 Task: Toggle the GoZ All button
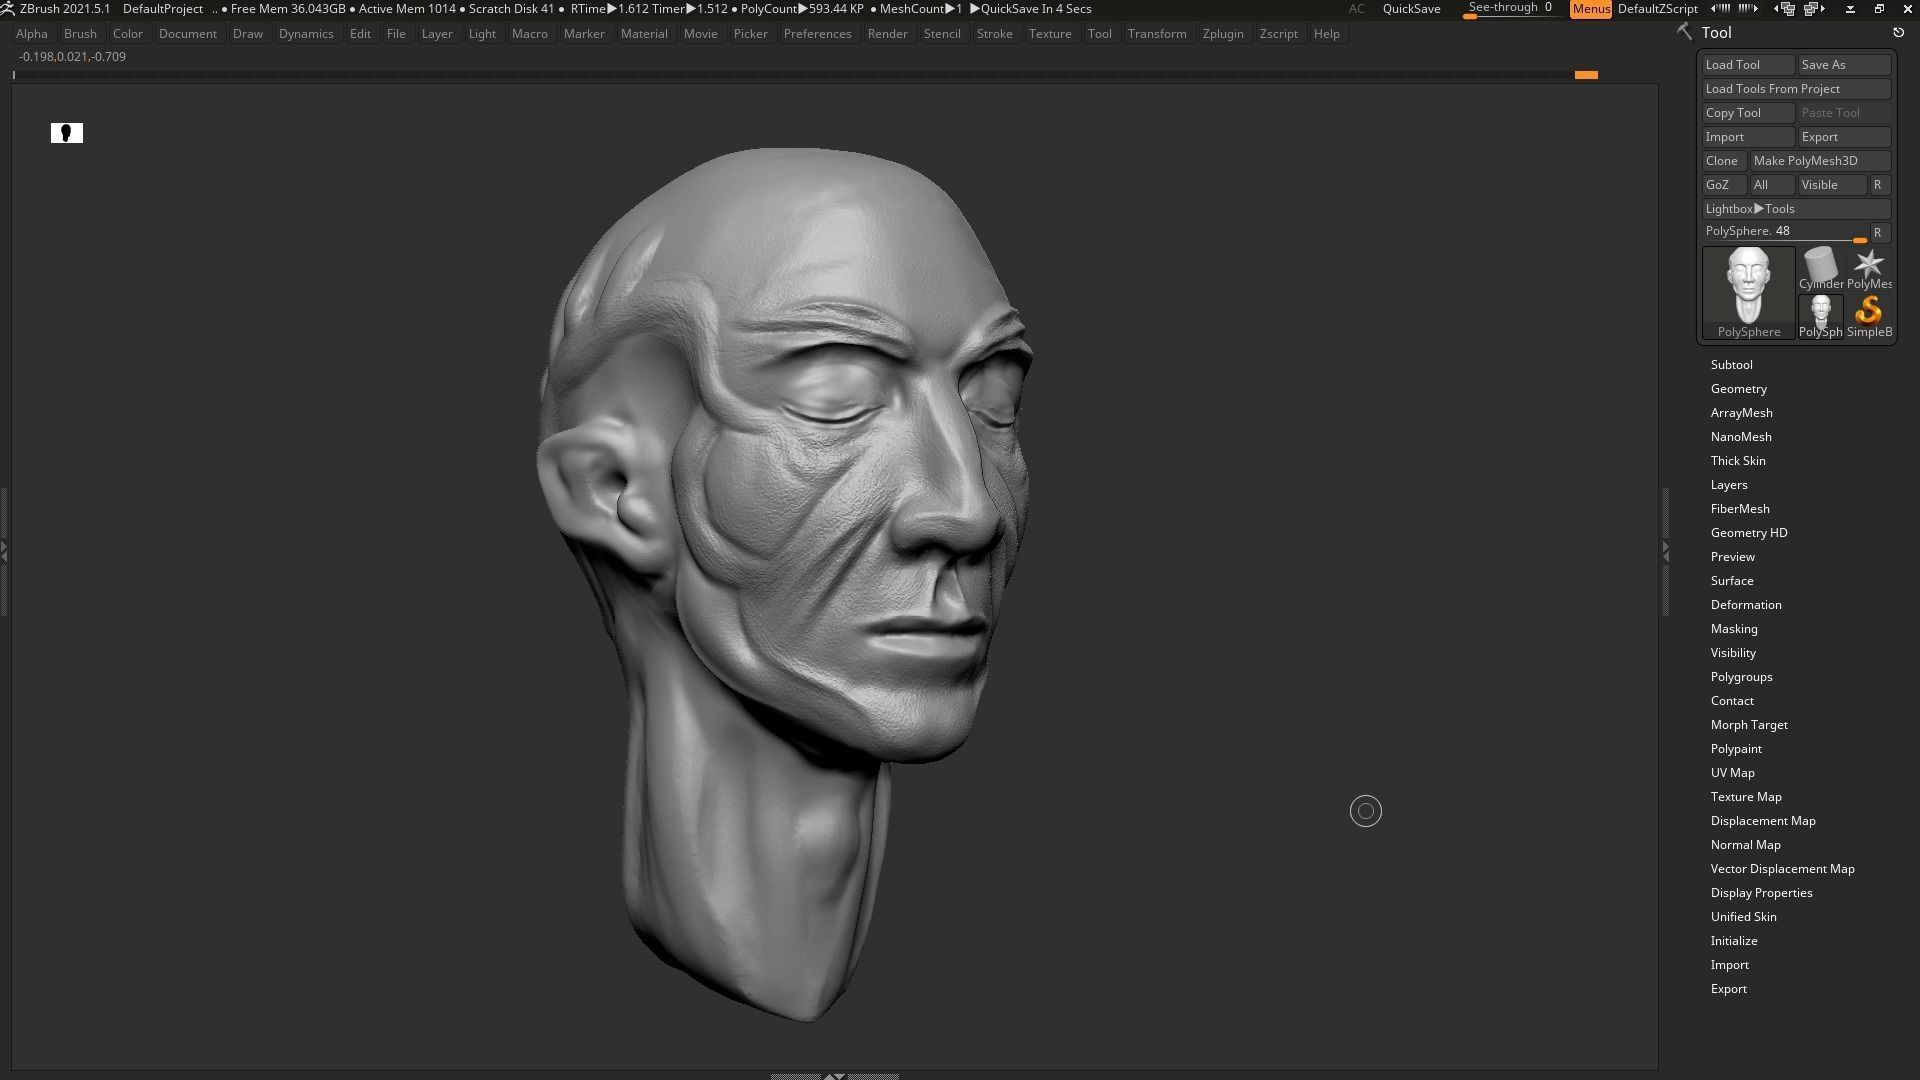coord(1771,185)
